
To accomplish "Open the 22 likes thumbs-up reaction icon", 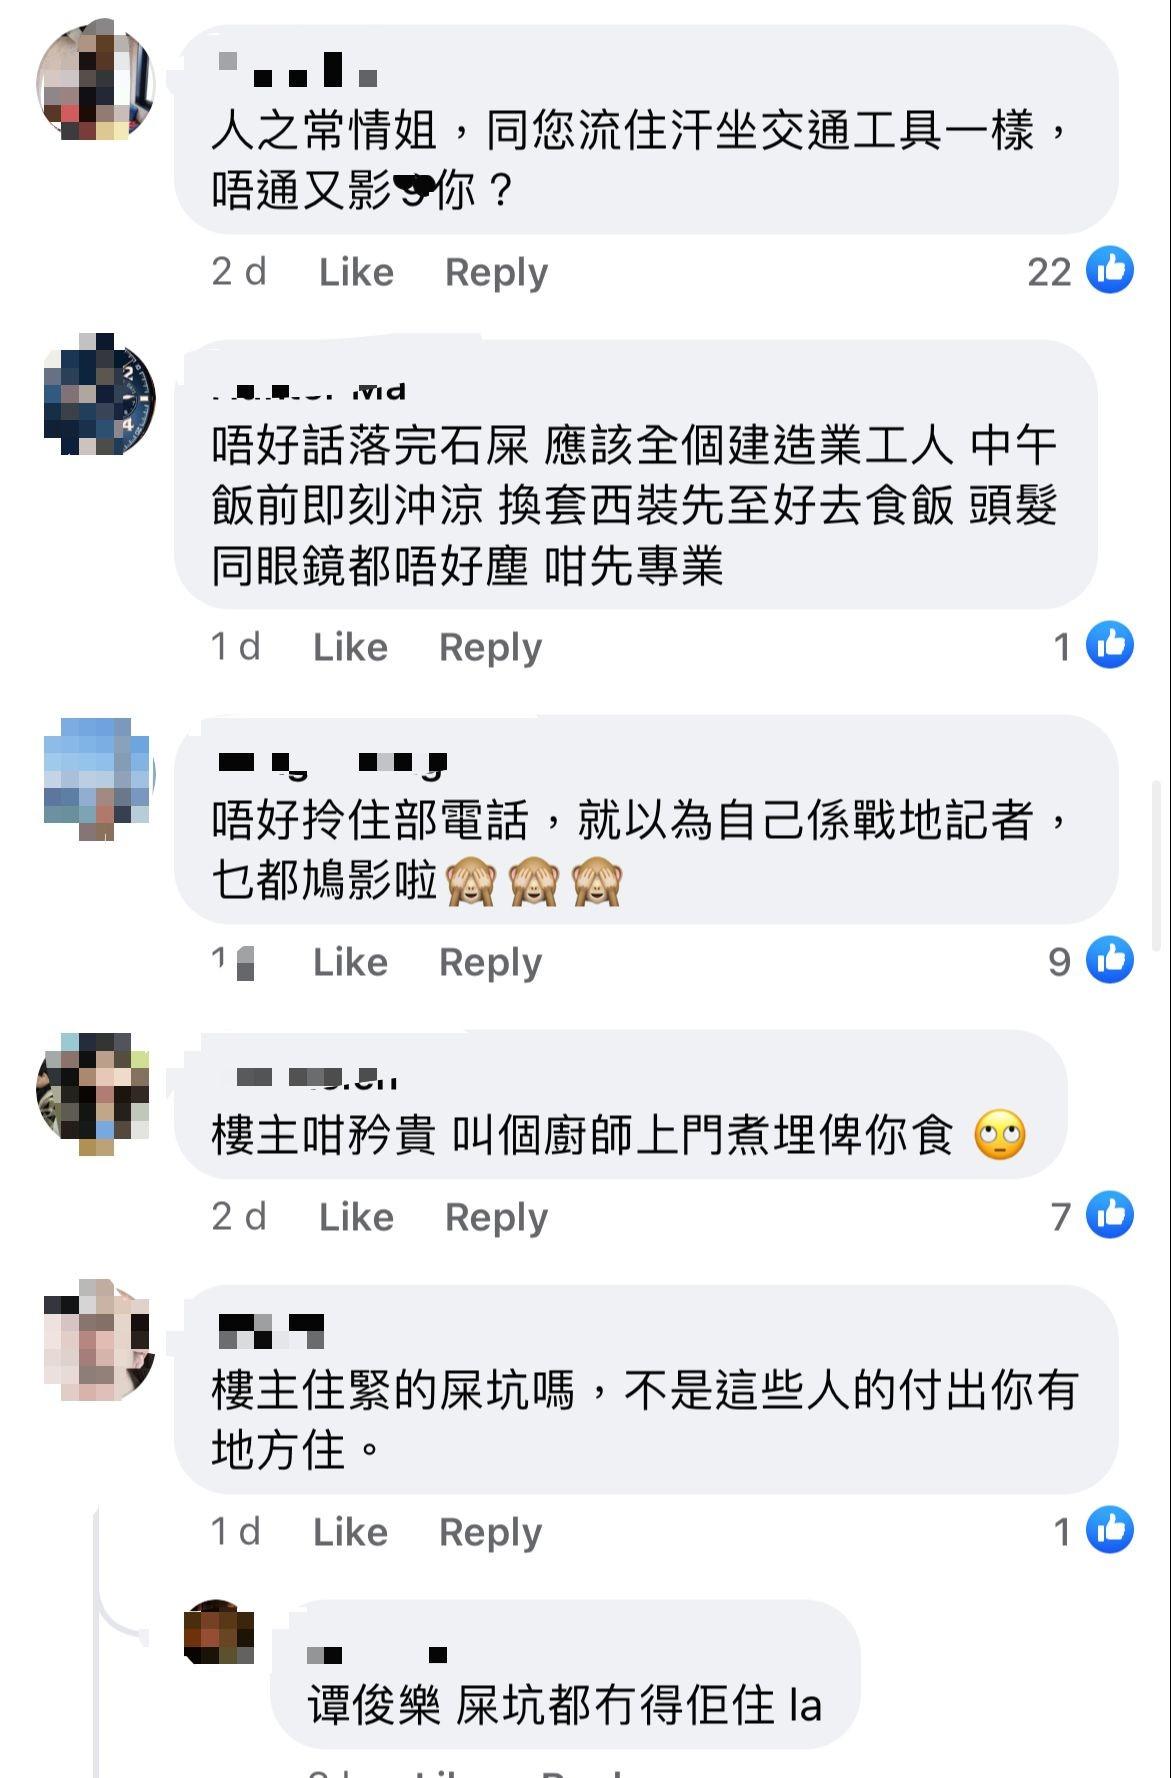I will tap(1110, 269).
